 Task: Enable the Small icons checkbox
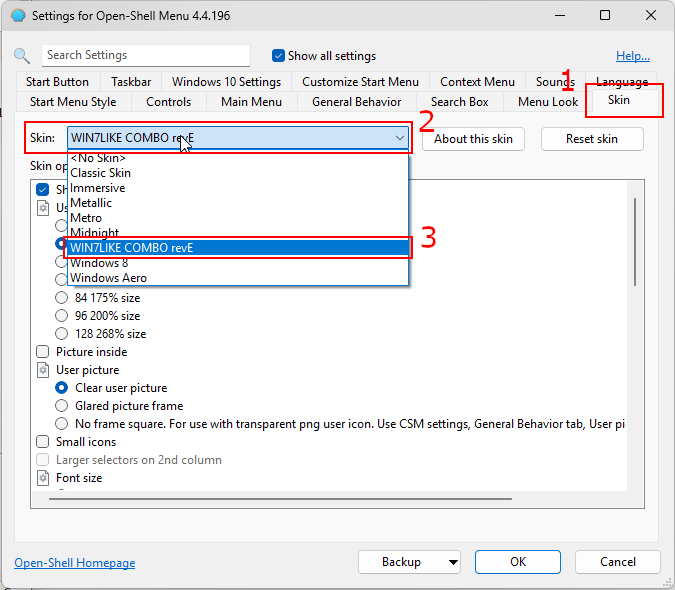(x=43, y=442)
